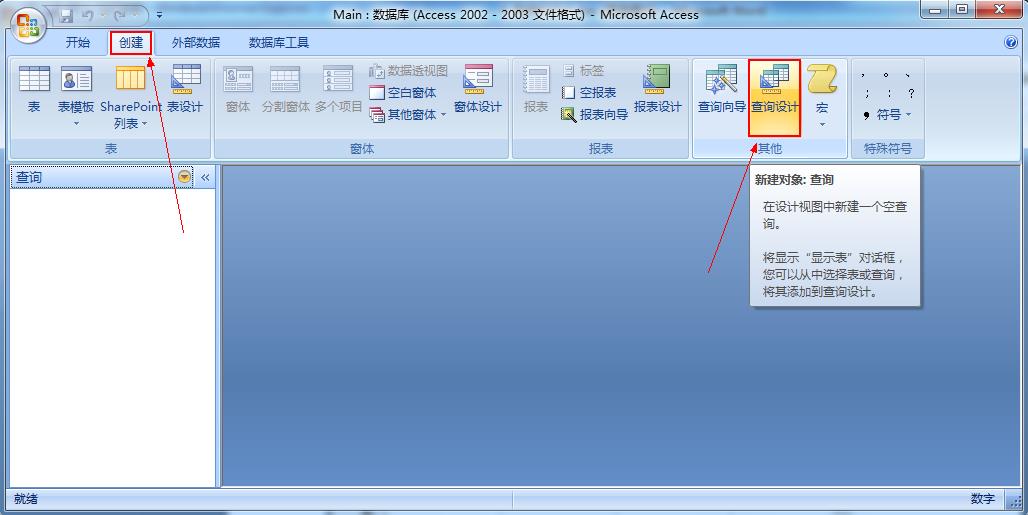Screen dimensions: 1028x515
Task: Open the round Office button menu
Action: pyautogui.click(x=27, y=24)
